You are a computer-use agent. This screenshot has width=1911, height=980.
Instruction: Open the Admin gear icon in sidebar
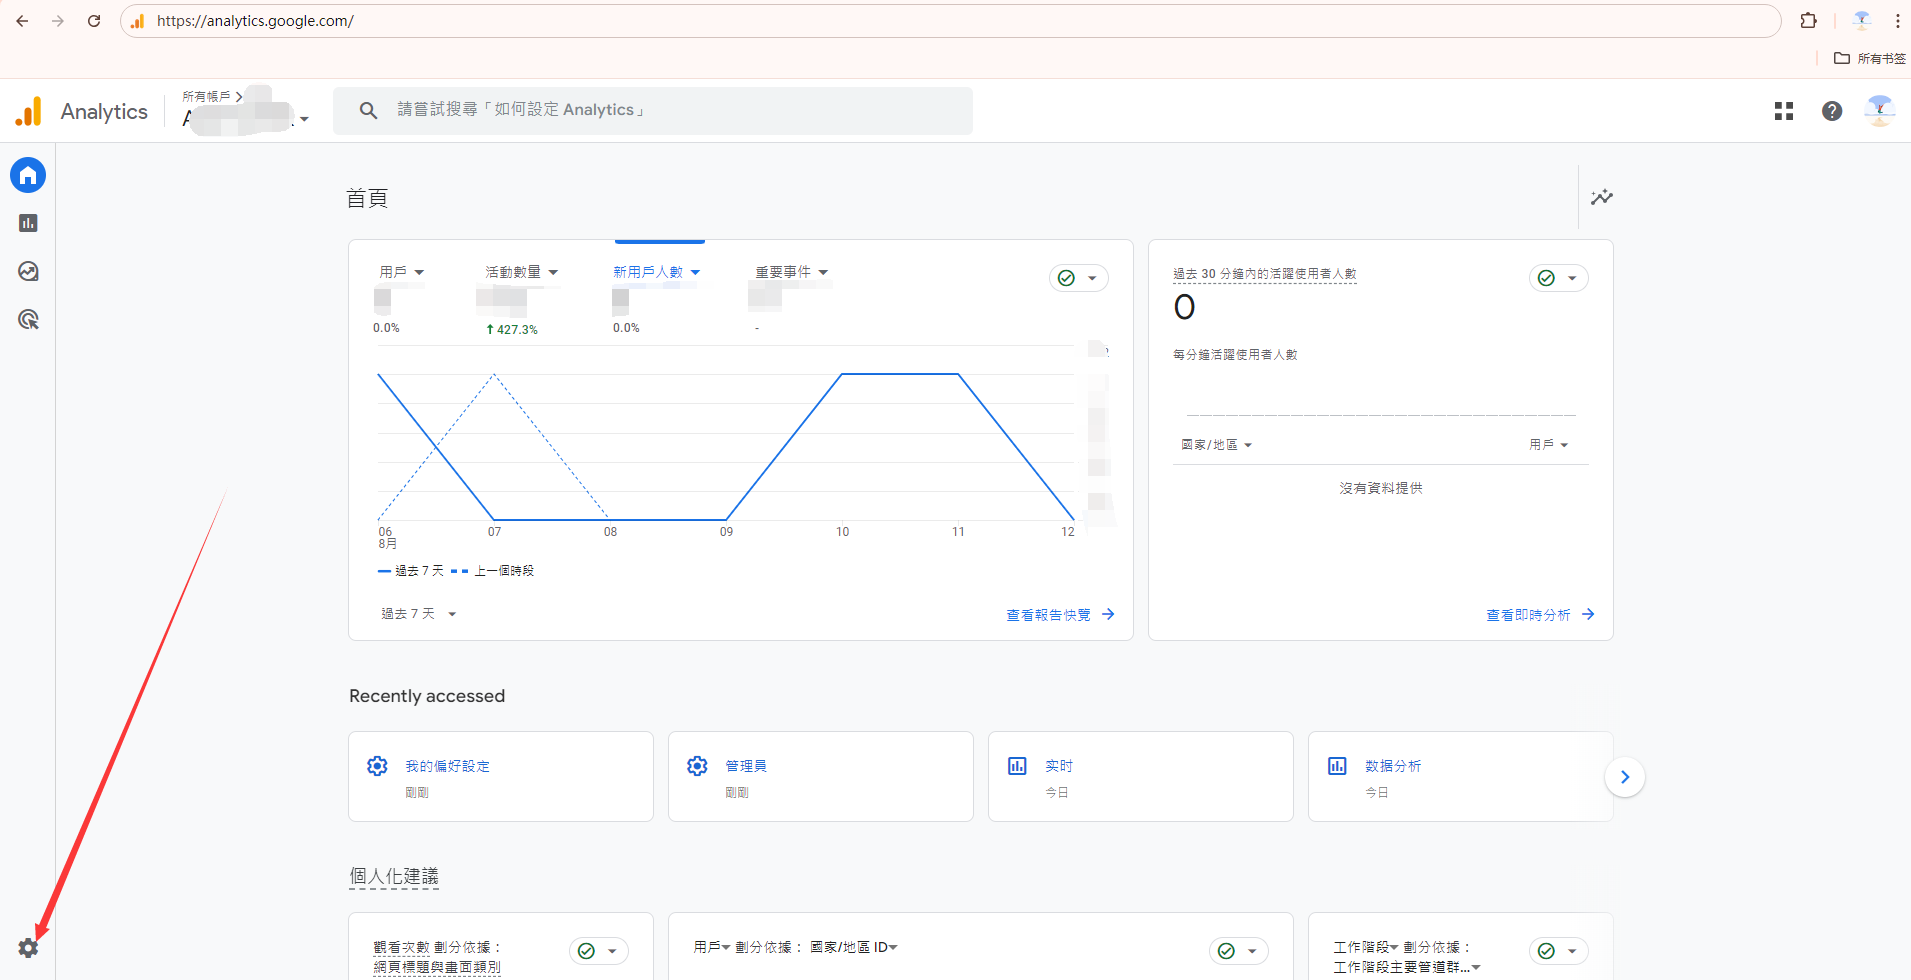click(x=28, y=948)
